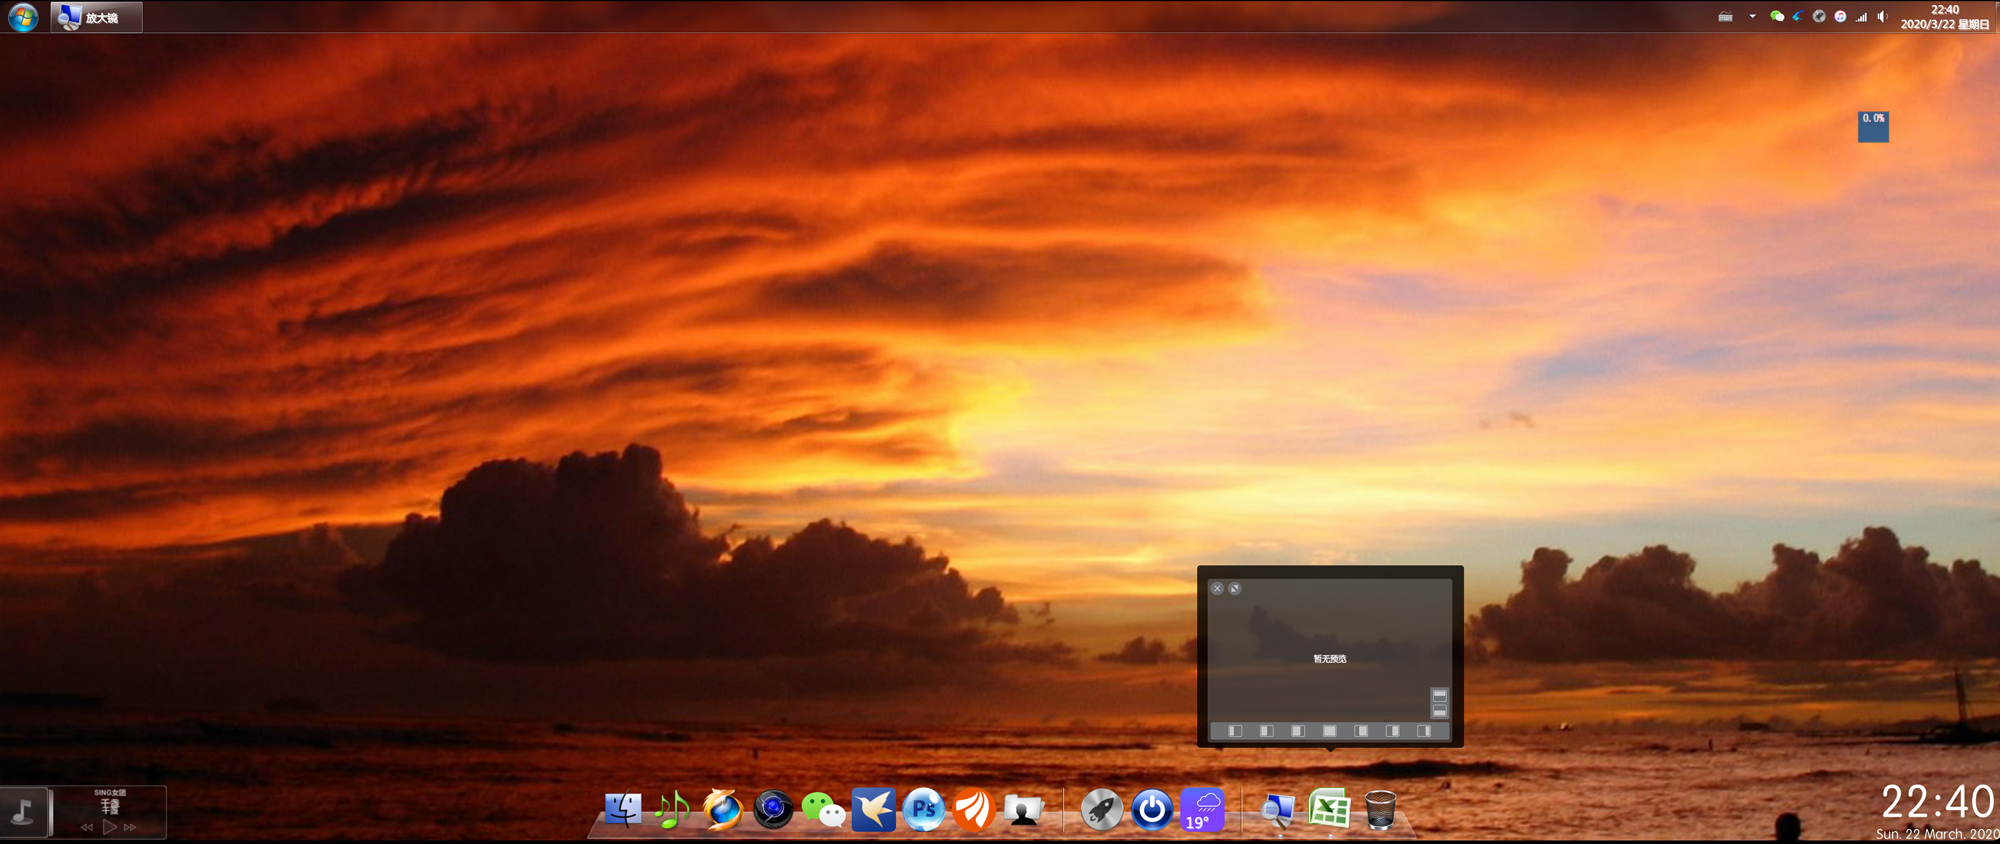Screen dimensions: 2000x844
Task: Choose narrow left third layout
Action: [x=1235, y=731]
